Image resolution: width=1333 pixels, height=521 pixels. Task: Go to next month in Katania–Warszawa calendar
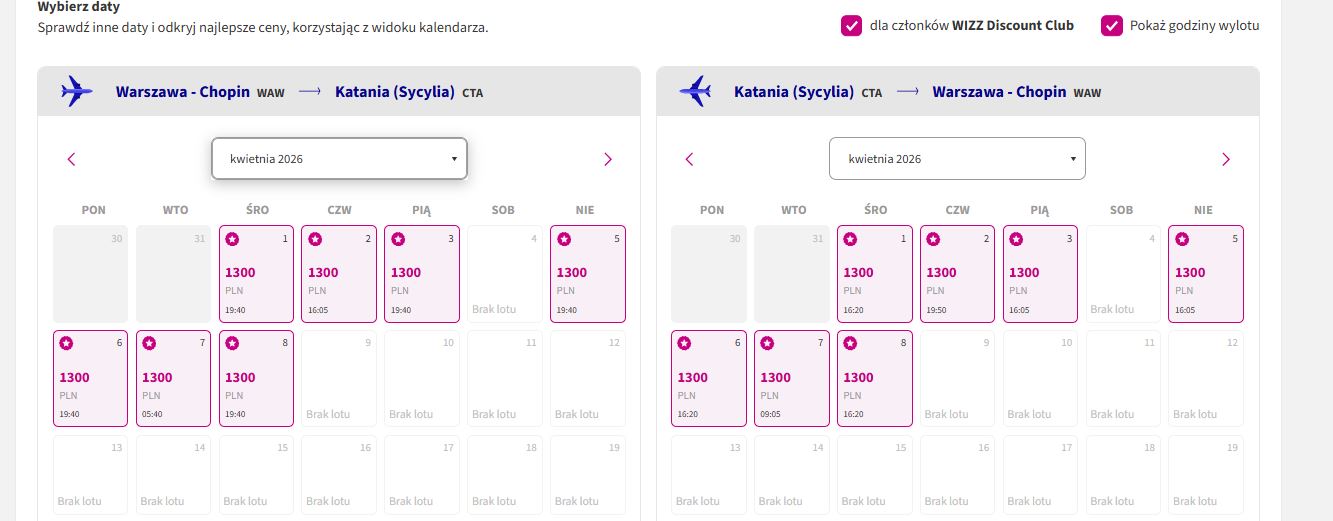point(1225,159)
